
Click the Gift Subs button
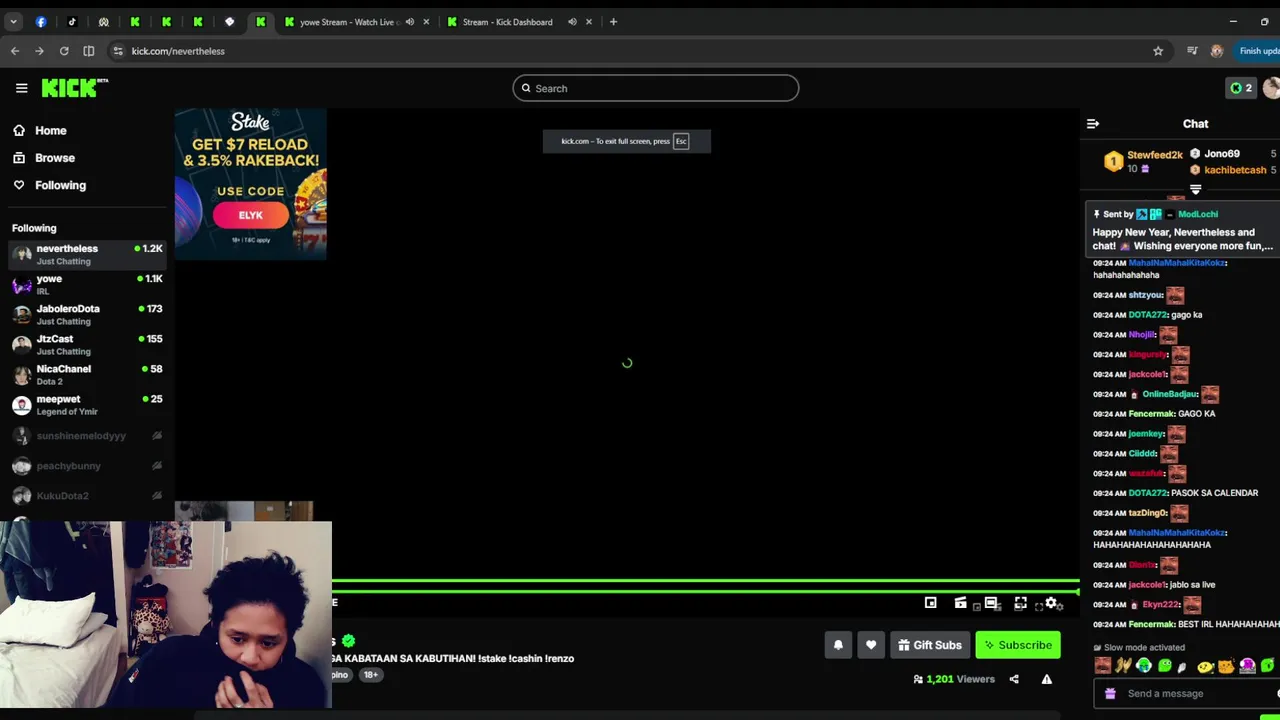930,645
